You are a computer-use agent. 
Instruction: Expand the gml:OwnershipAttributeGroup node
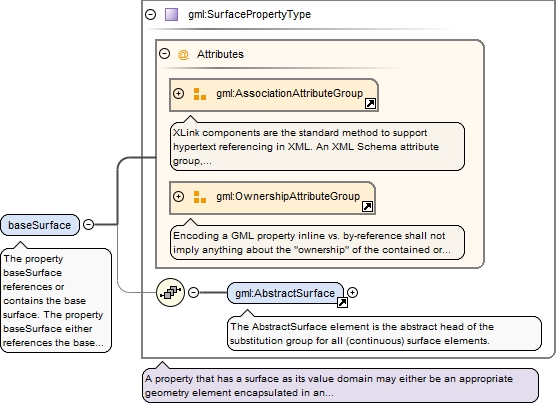click(x=178, y=196)
